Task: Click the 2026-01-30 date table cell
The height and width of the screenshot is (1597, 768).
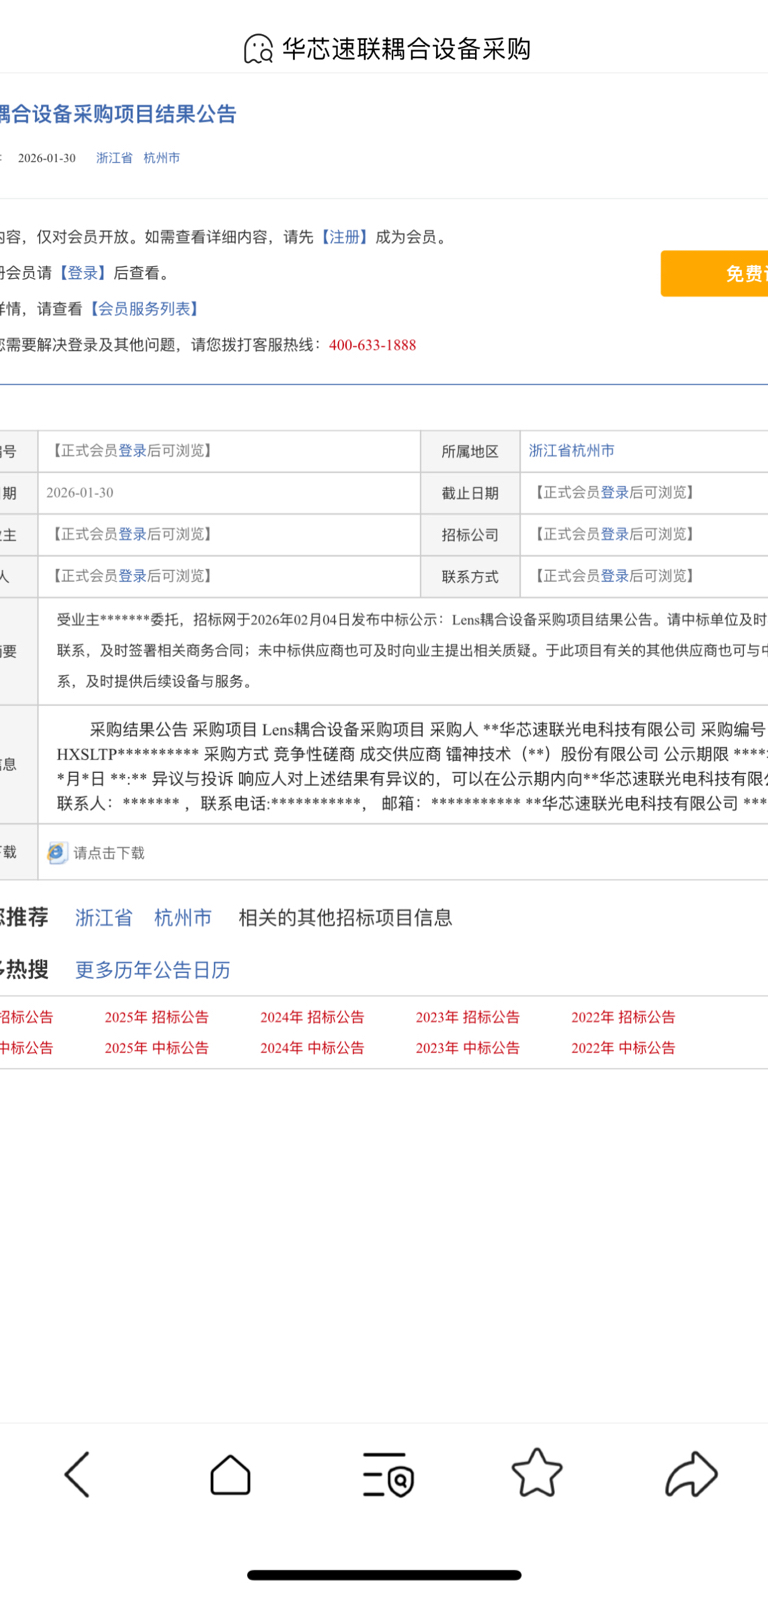Action: pyautogui.click(x=229, y=493)
